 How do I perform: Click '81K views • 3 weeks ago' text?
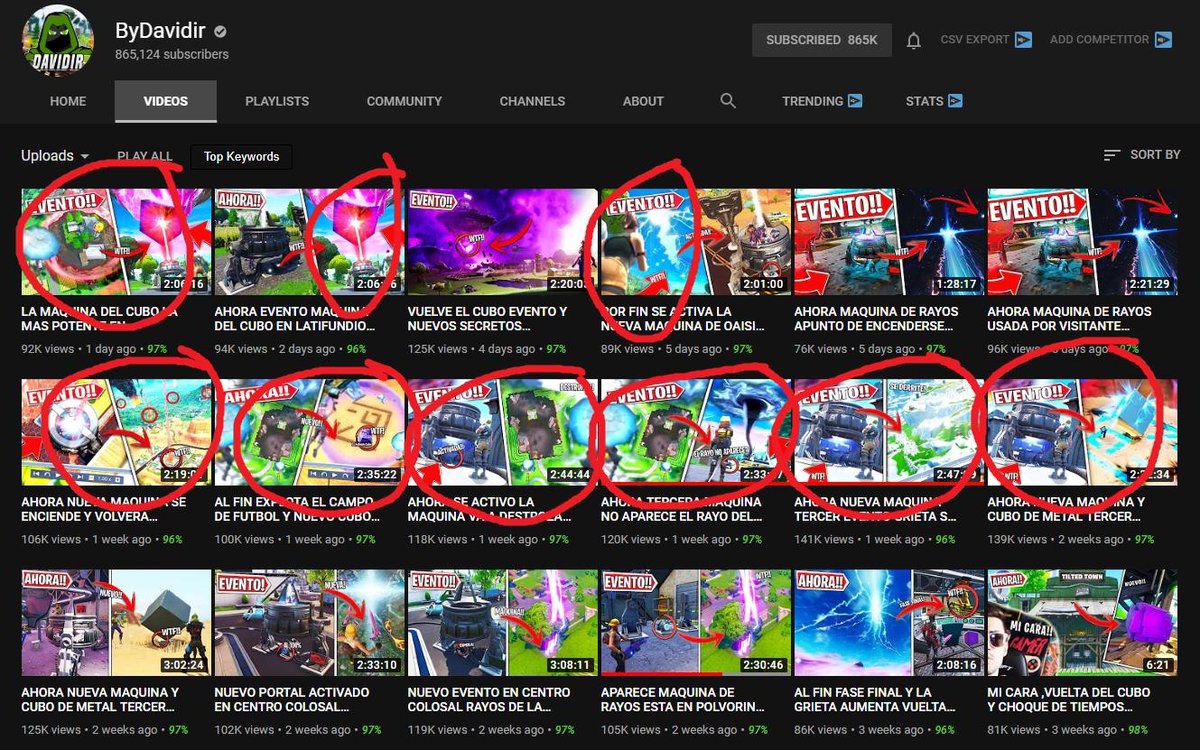(x=1055, y=729)
